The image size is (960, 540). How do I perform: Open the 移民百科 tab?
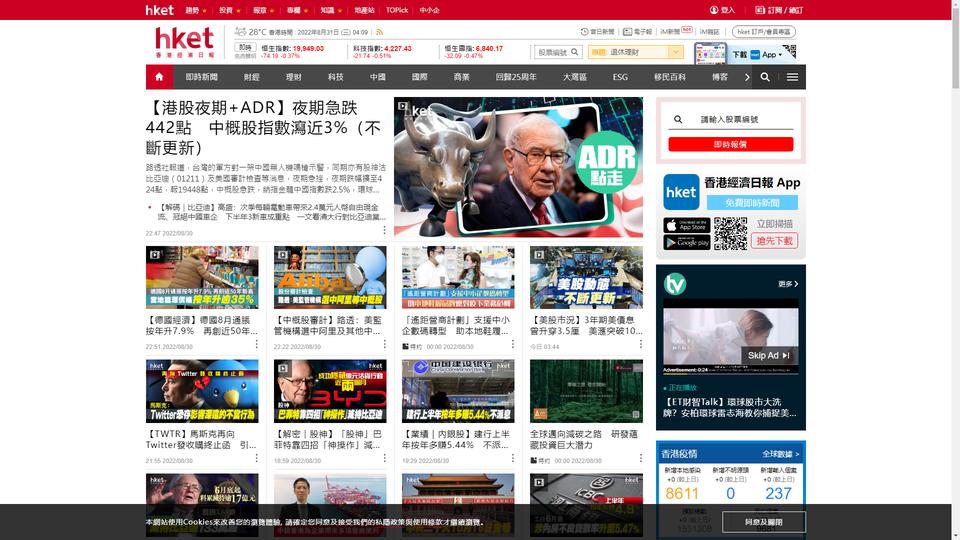670,77
